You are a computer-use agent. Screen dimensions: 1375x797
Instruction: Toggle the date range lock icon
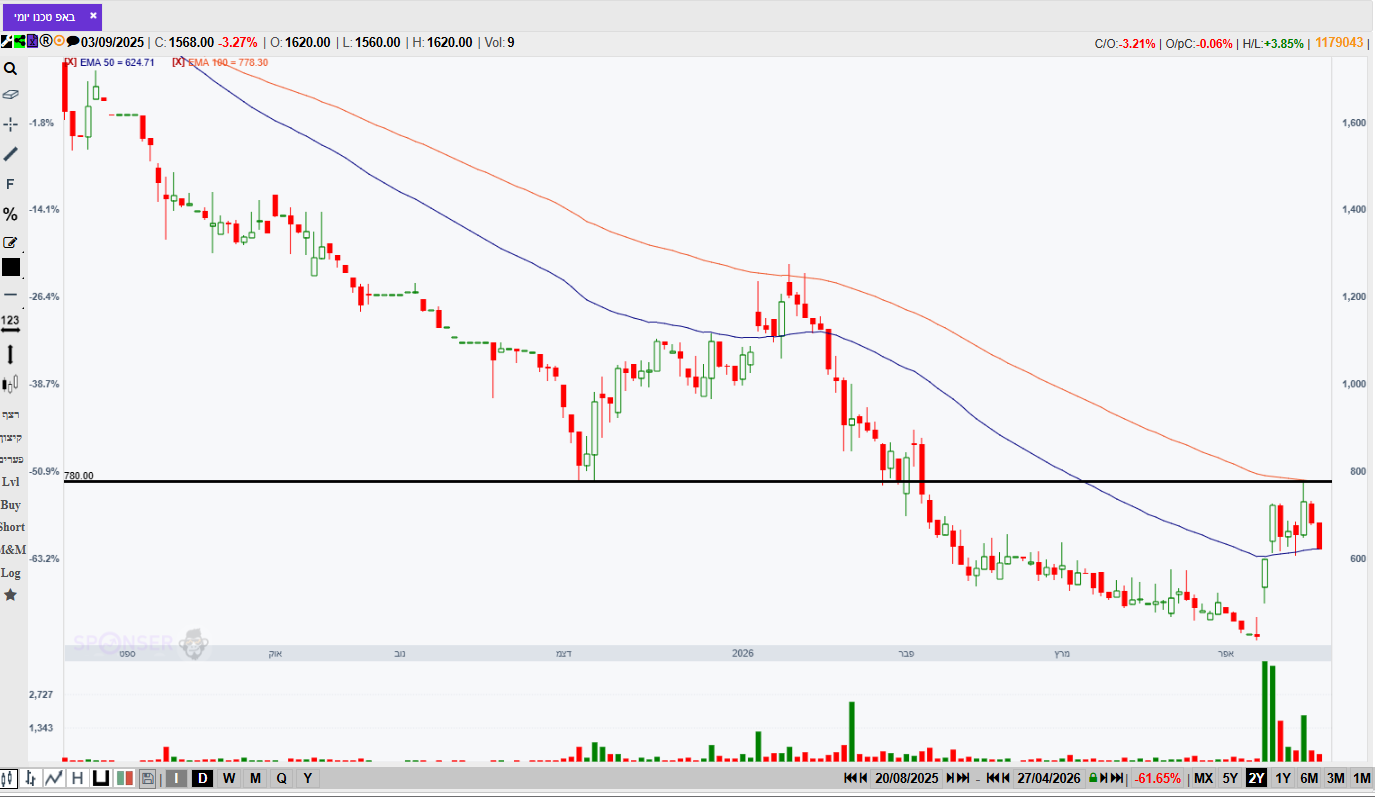pyautogui.click(x=1094, y=778)
